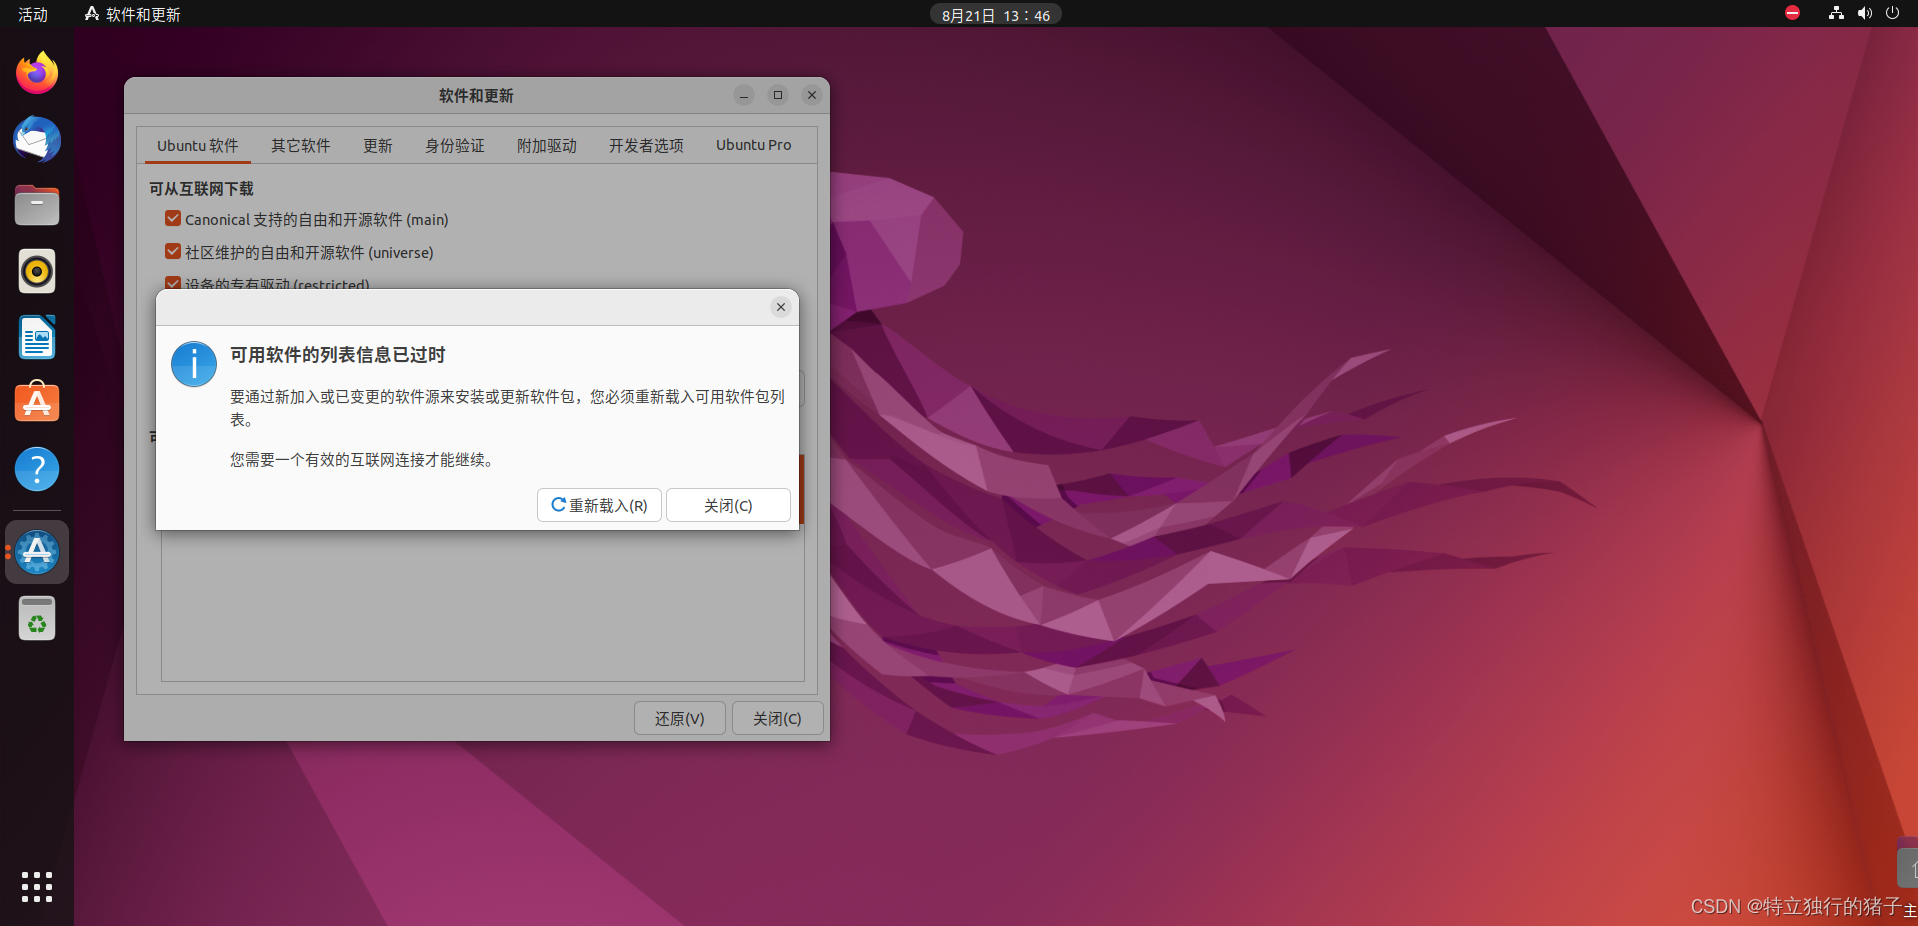
Task: Open the power menu icon in top bar
Action: pyautogui.click(x=1892, y=14)
